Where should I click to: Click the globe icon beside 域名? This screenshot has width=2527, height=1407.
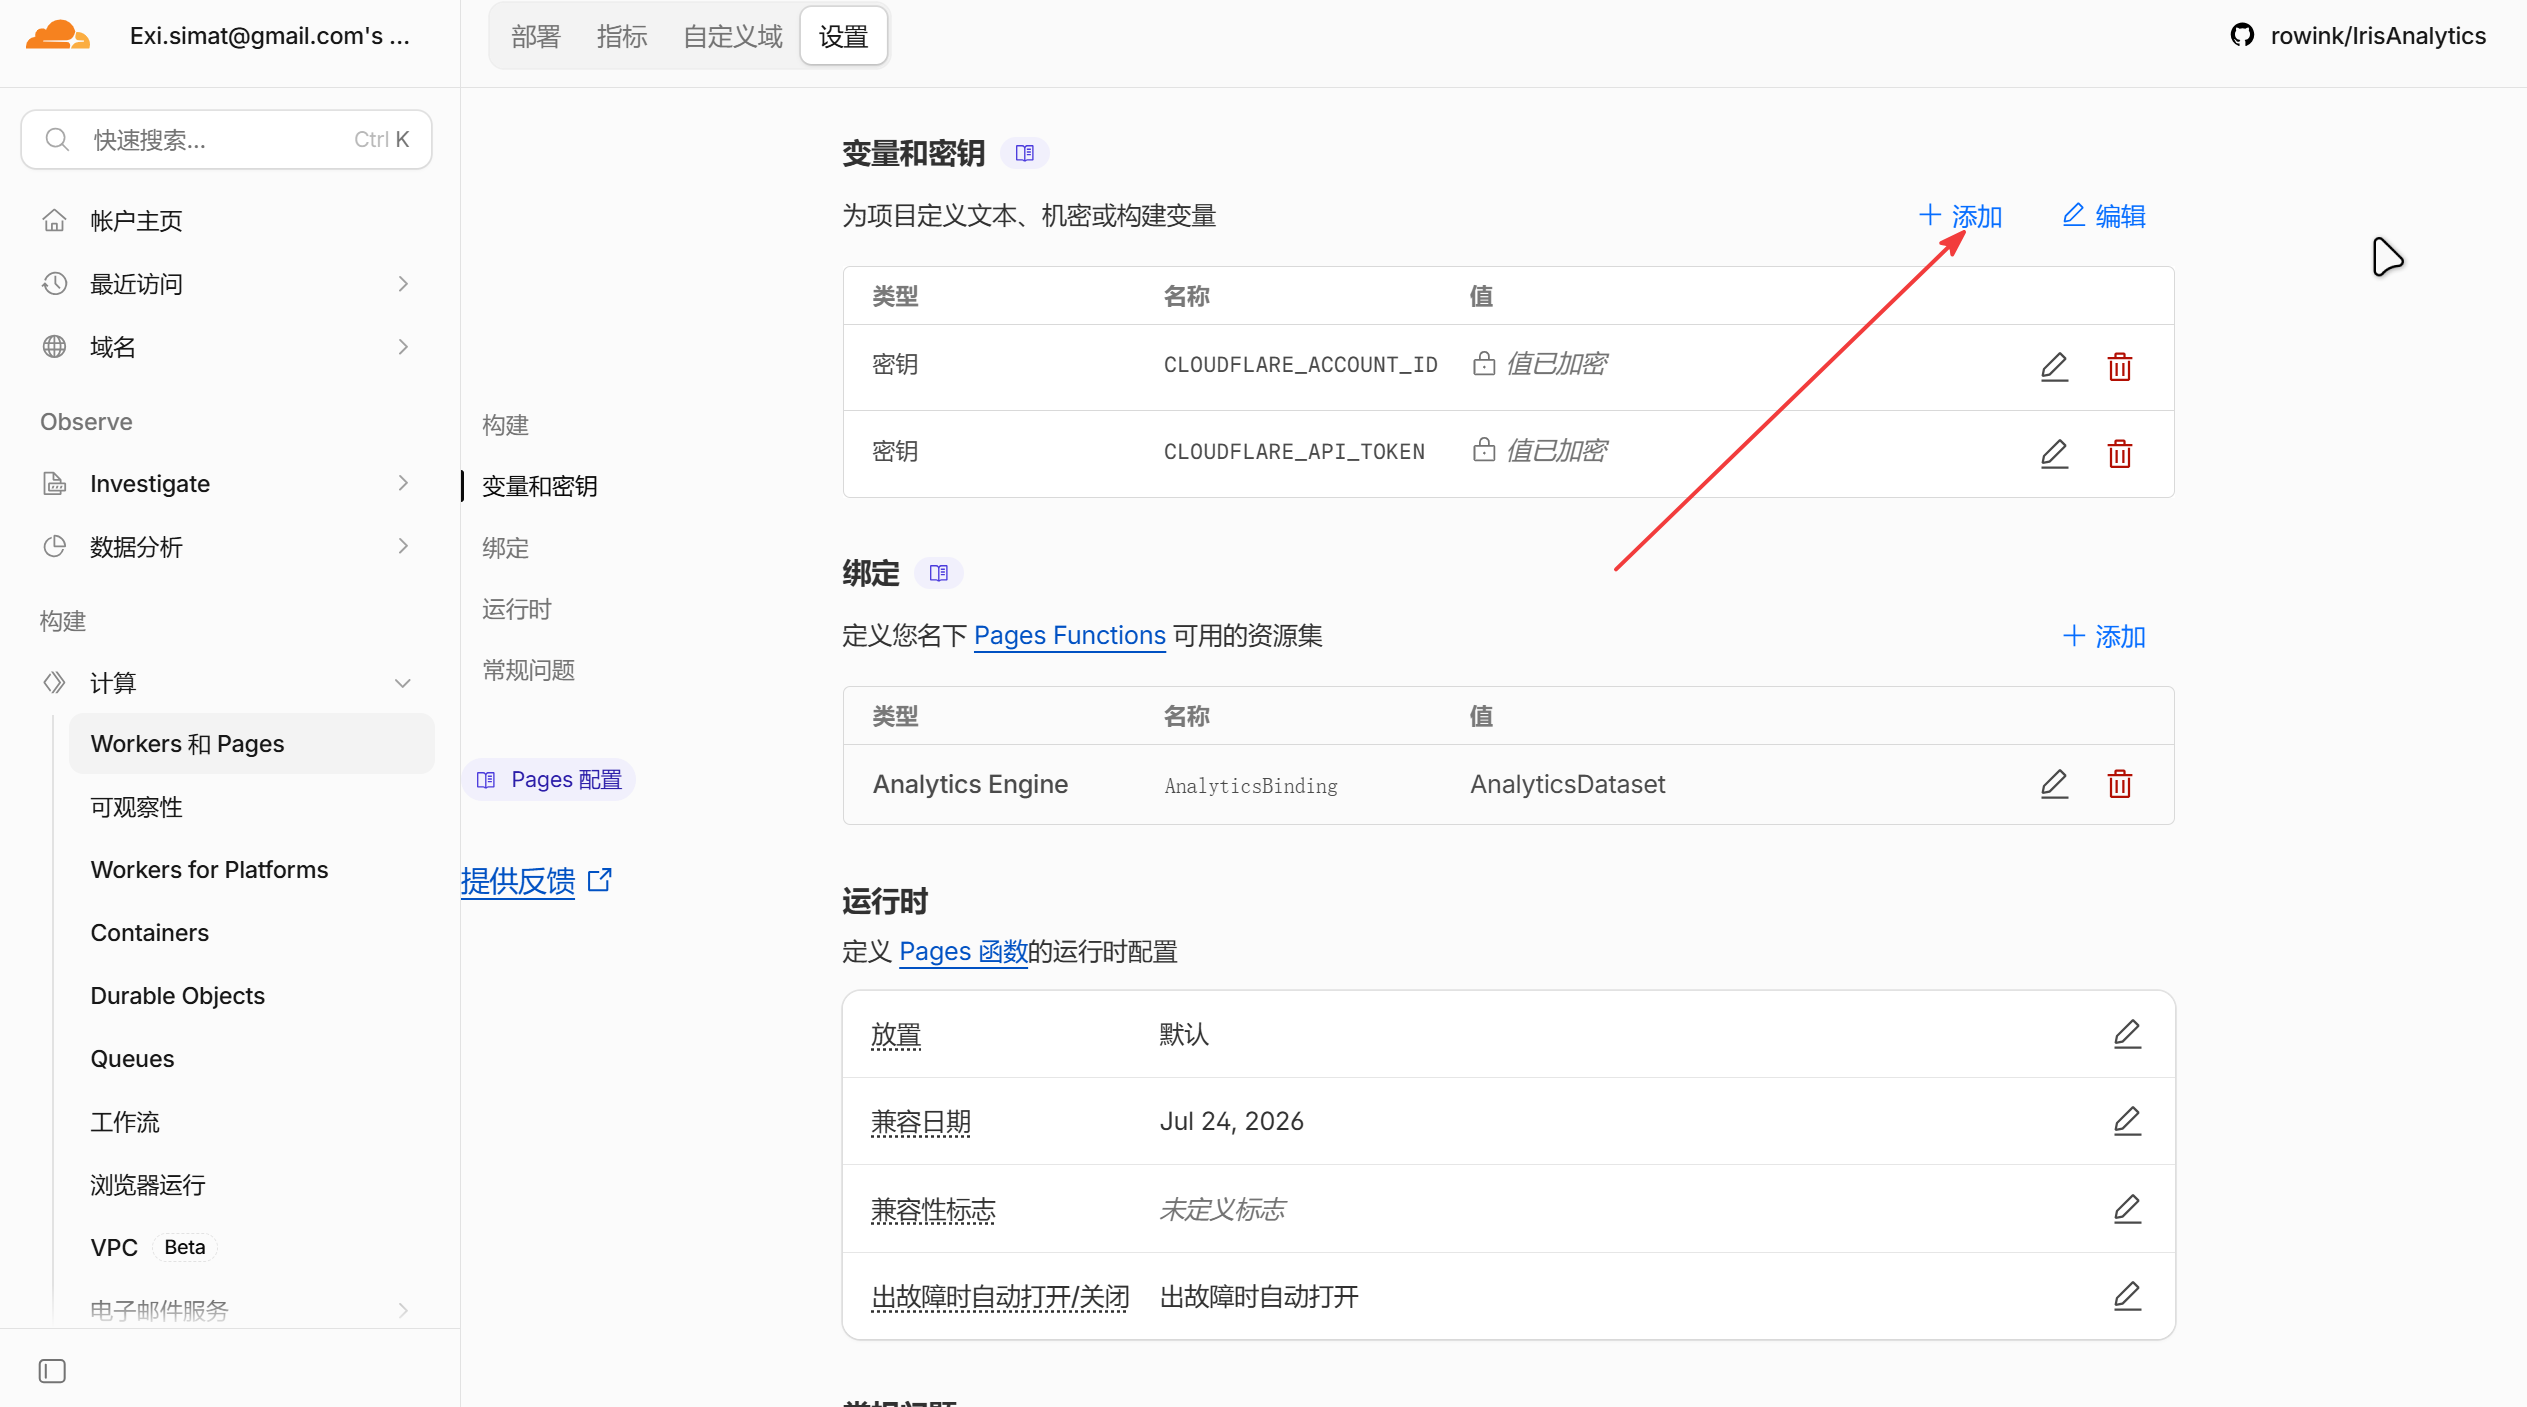click(55, 347)
